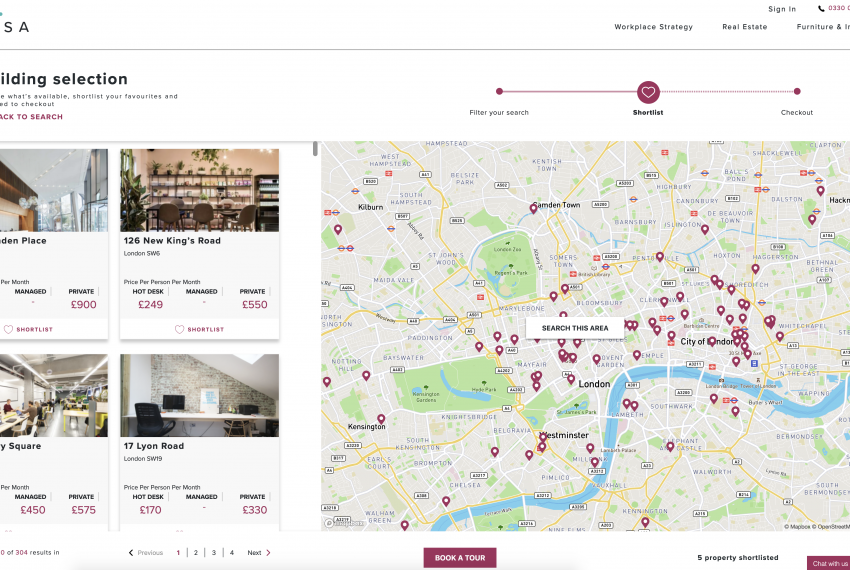This screenshot has height=570, width=850.
Task: Go to results page 3
Action: 214,553
